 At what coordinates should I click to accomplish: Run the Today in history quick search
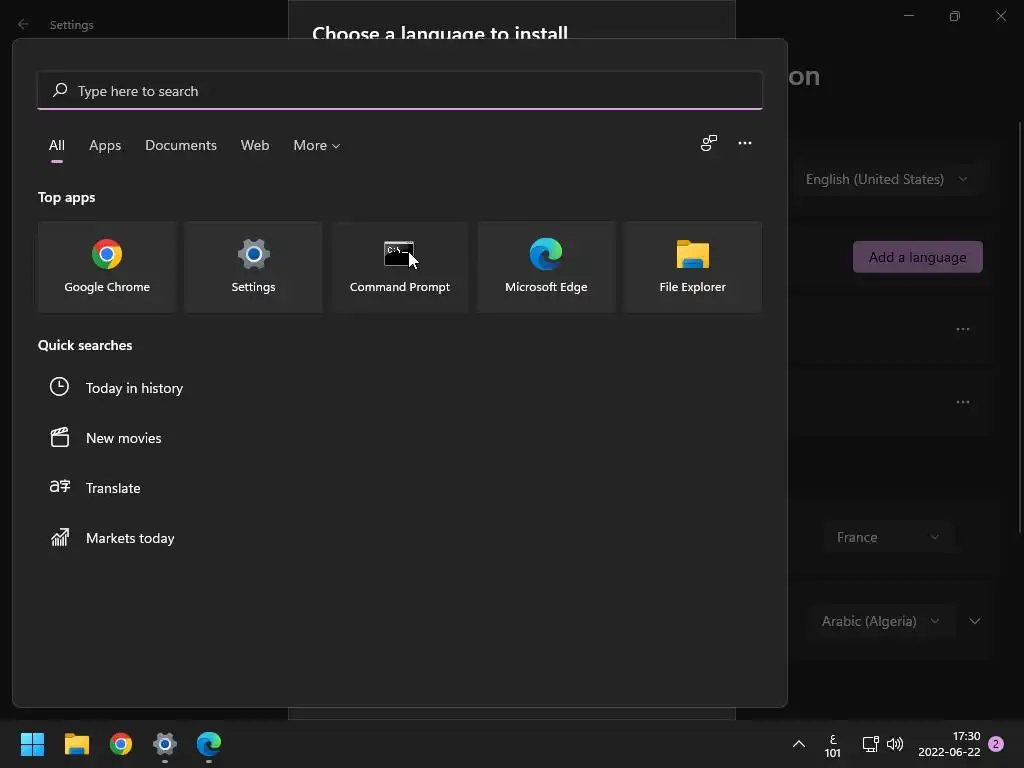pyautogui.click(x=135, y=388)
